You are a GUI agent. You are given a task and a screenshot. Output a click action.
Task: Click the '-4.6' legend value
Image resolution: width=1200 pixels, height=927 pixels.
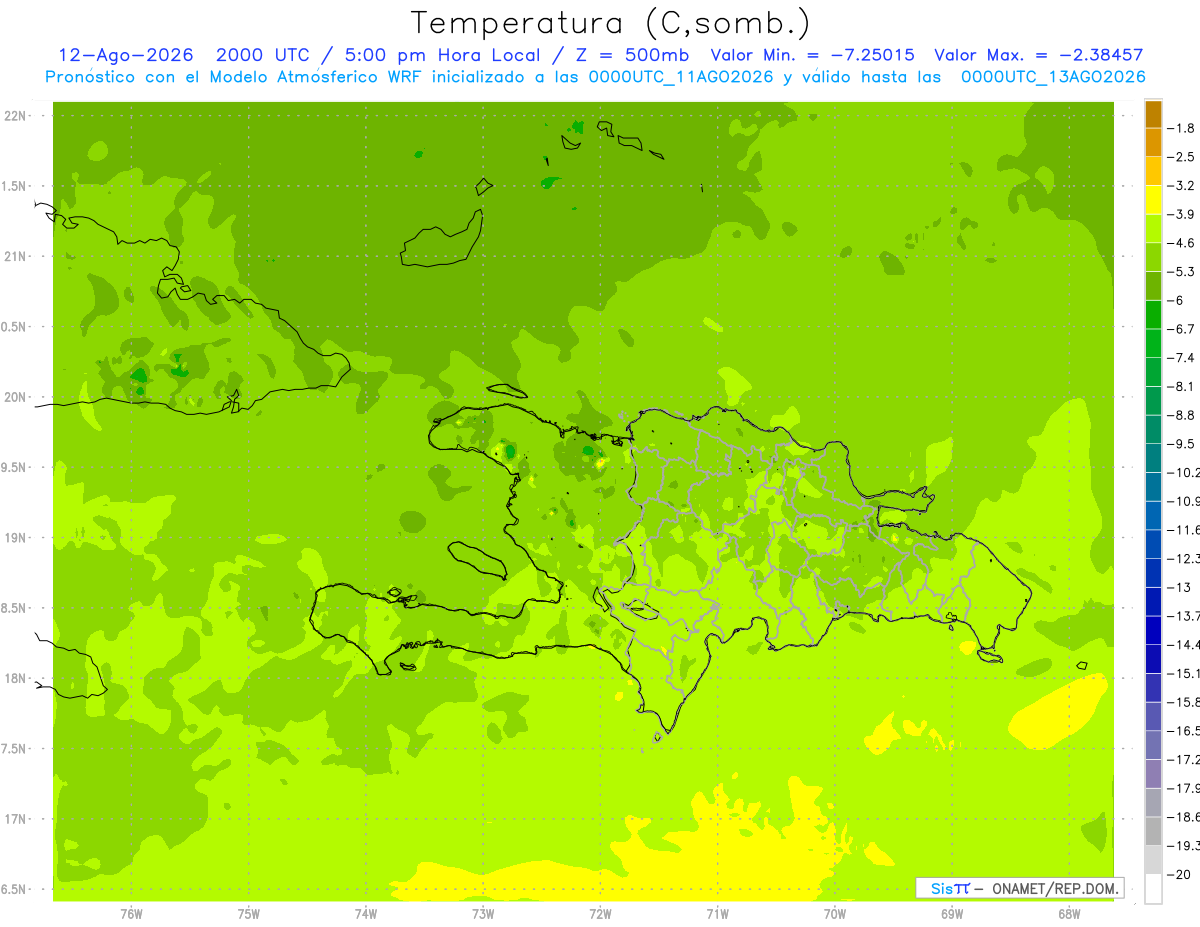pyautogui.click(x=1181, y=243)
